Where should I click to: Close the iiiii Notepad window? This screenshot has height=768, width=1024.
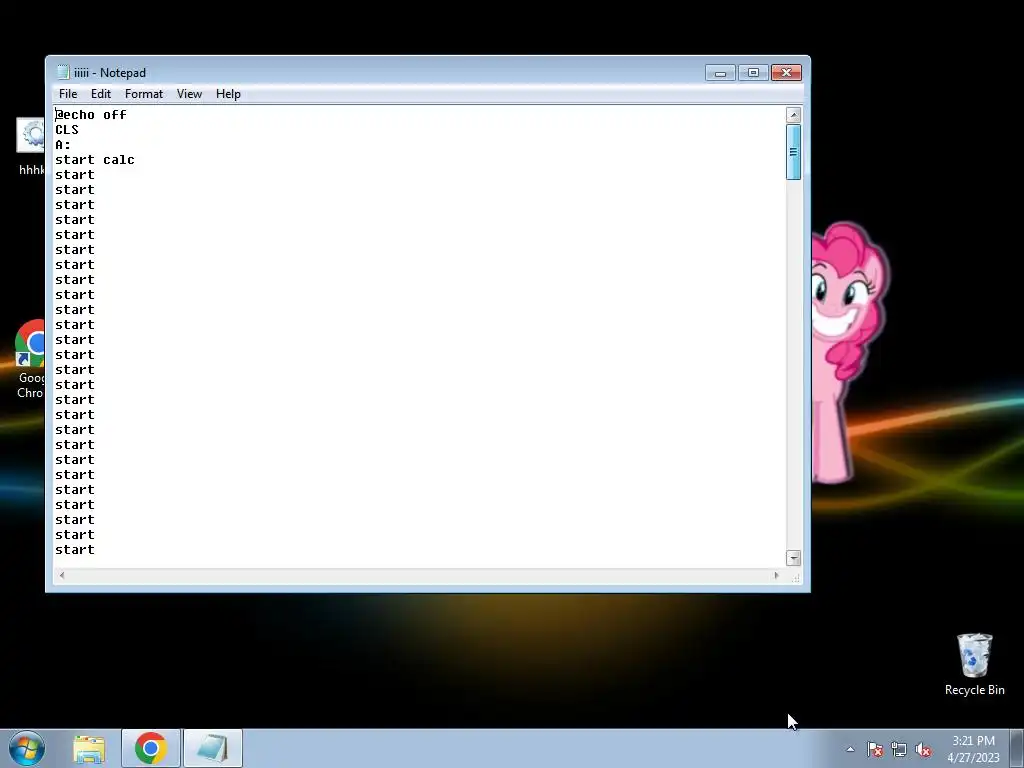786,72
